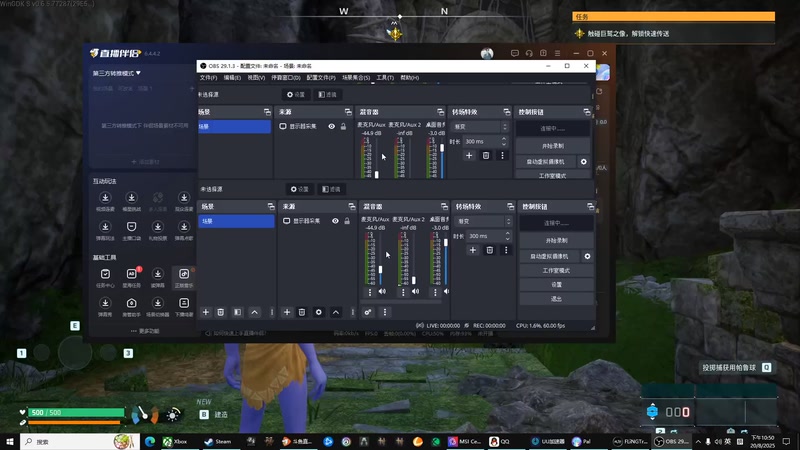Adjust 桌面音频 volume fader in lower mixer
The image size is (800, 450).
coord(445,243)
